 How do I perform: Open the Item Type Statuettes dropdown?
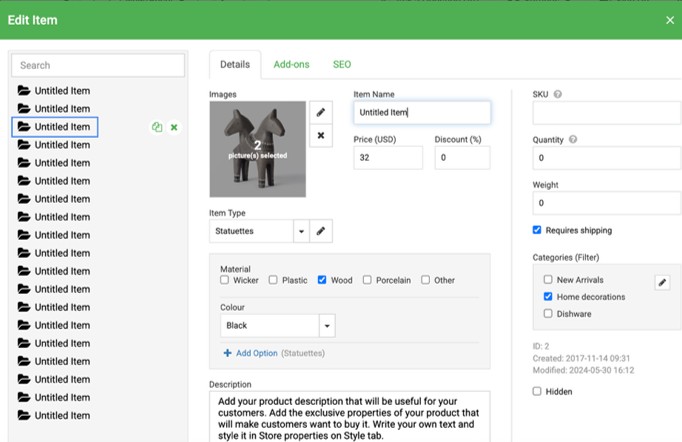(301, 231)
